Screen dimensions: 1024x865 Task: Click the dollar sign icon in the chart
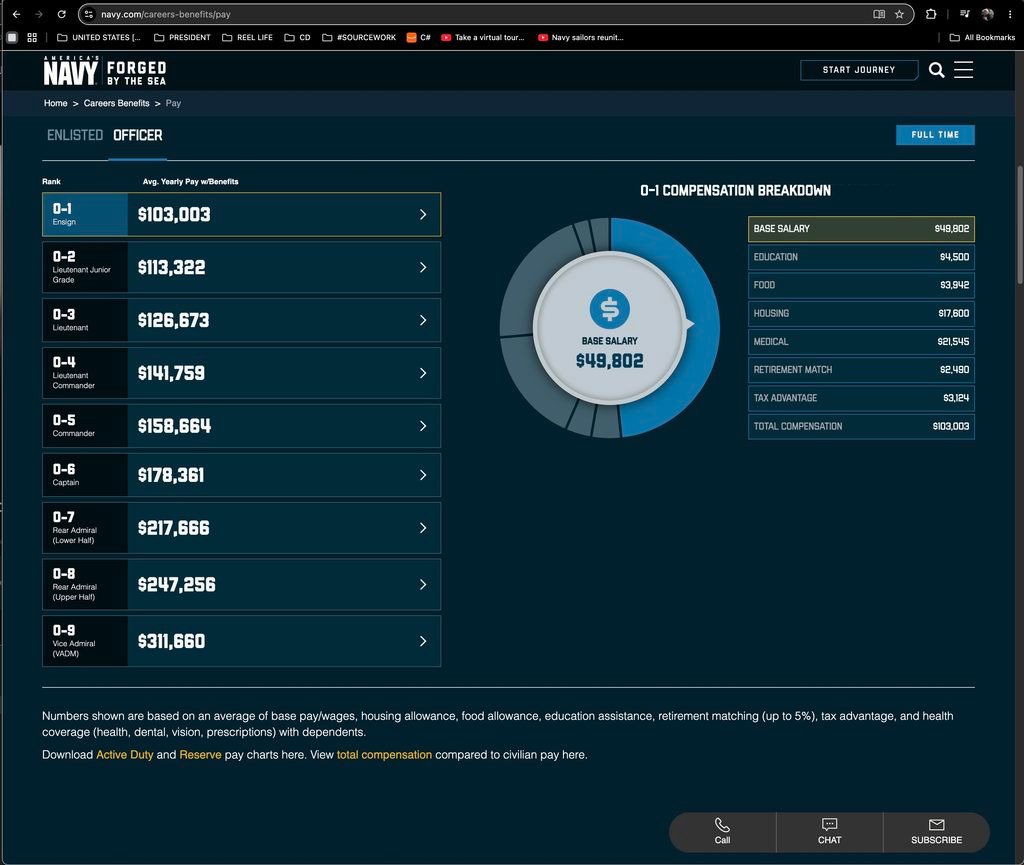pyautogui.click(x=609, y=309)
